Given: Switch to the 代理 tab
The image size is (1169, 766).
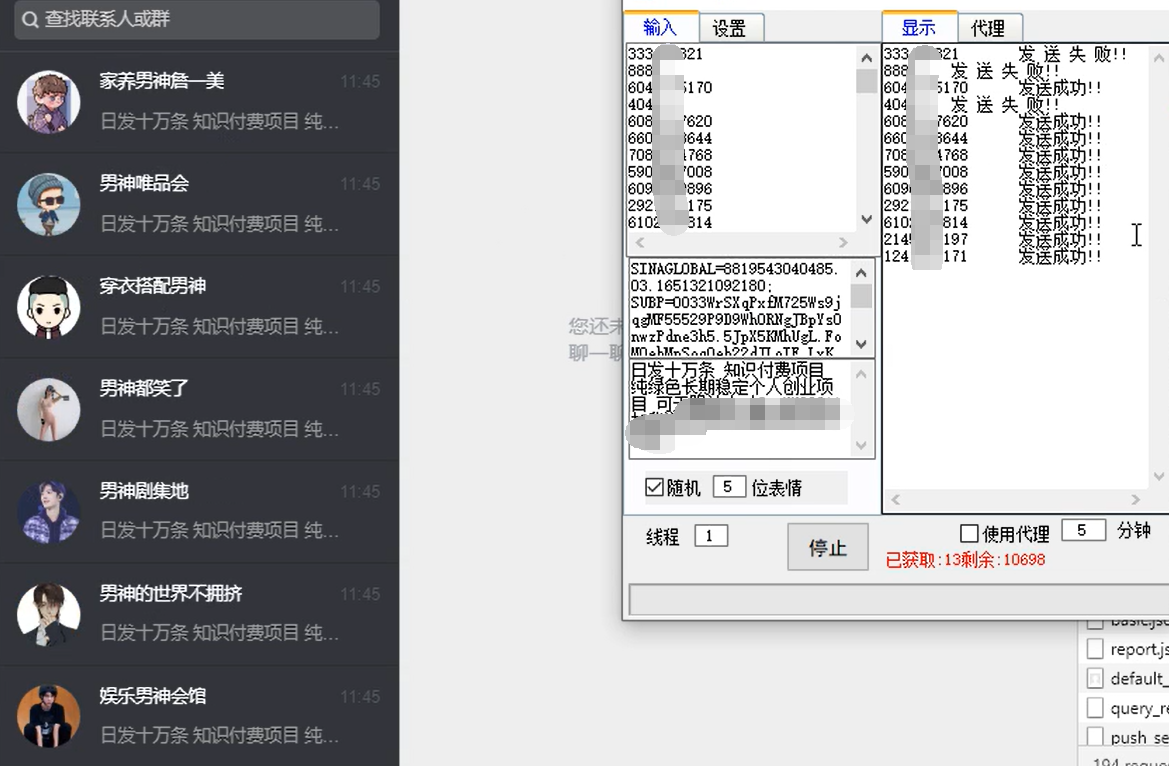Looking at the screenshot, I should pyautogui.click(x=991, y=28).
